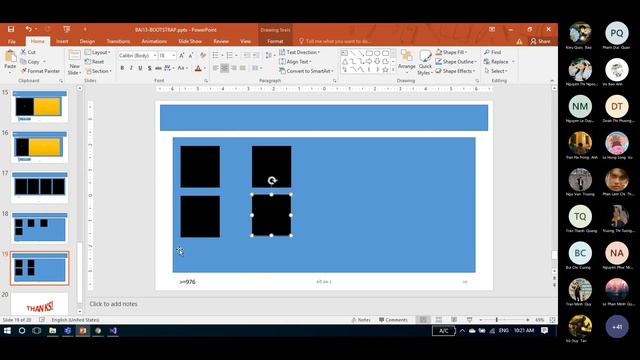Click the Find button

coord(492,52)
